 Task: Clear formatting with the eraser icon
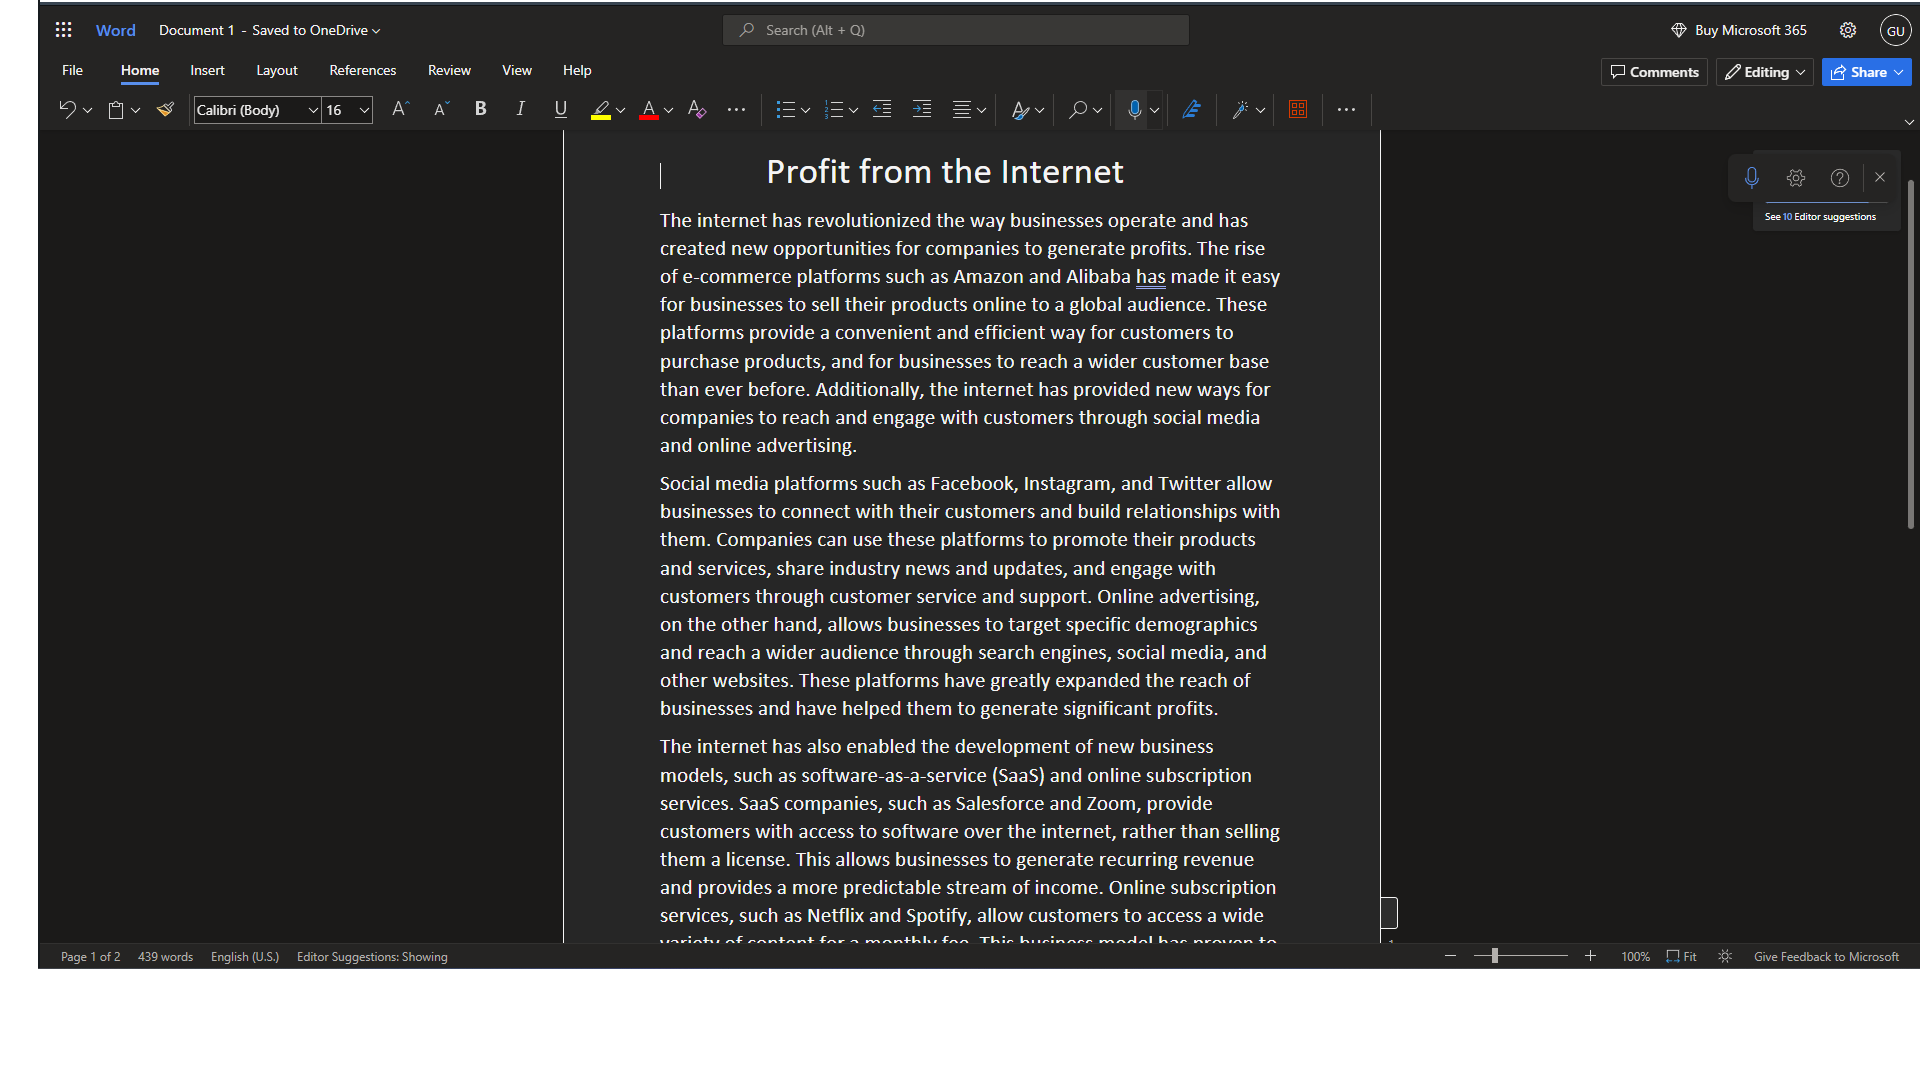[x=697, y=110]
